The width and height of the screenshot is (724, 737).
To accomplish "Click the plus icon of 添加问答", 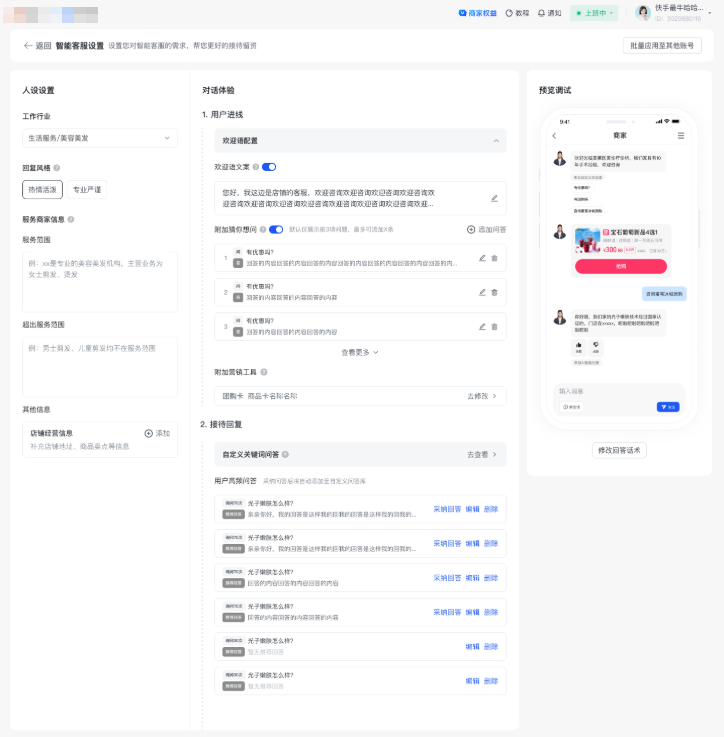I will coord(471,229).
